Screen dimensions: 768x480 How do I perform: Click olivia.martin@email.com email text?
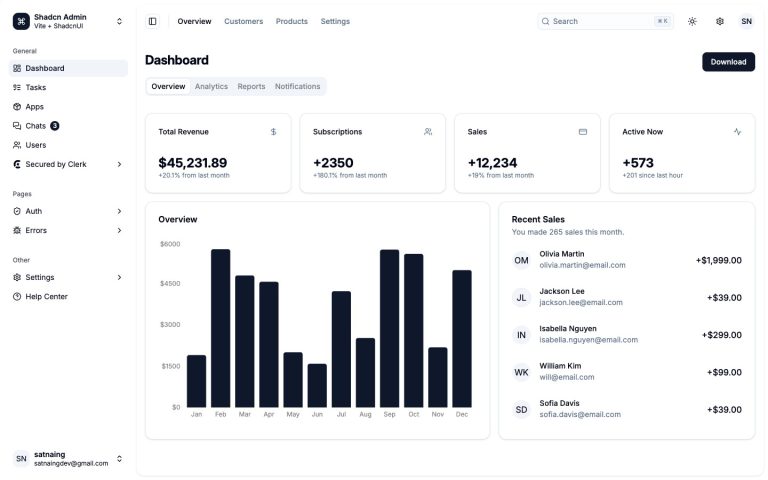tap(582, 265)
